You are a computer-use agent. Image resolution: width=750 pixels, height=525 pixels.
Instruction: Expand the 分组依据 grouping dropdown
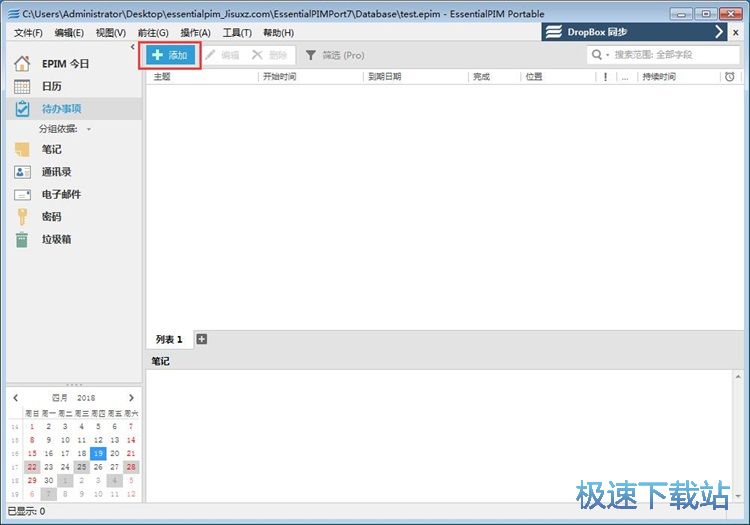tap(88, 129)
